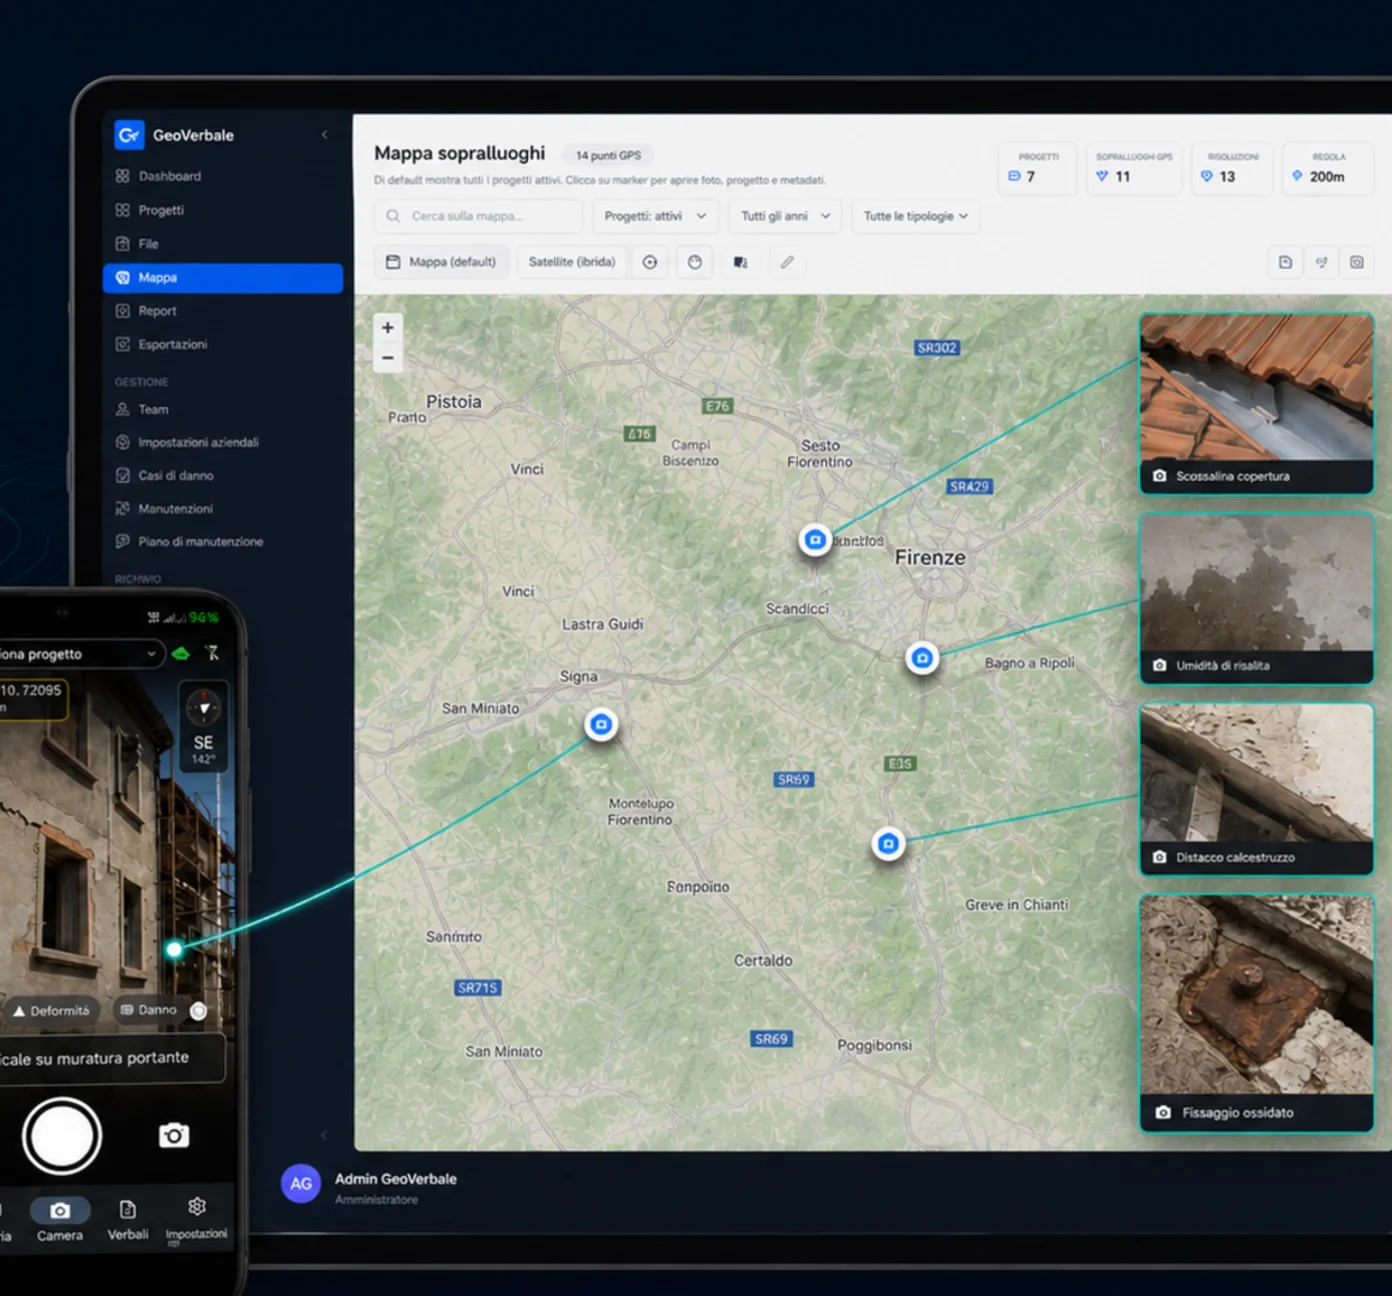Image resolution: width=1392 pixels, height=1296 pixels.
Task: Select the Mappa sidebar item
Action: [x=222, y=278]
